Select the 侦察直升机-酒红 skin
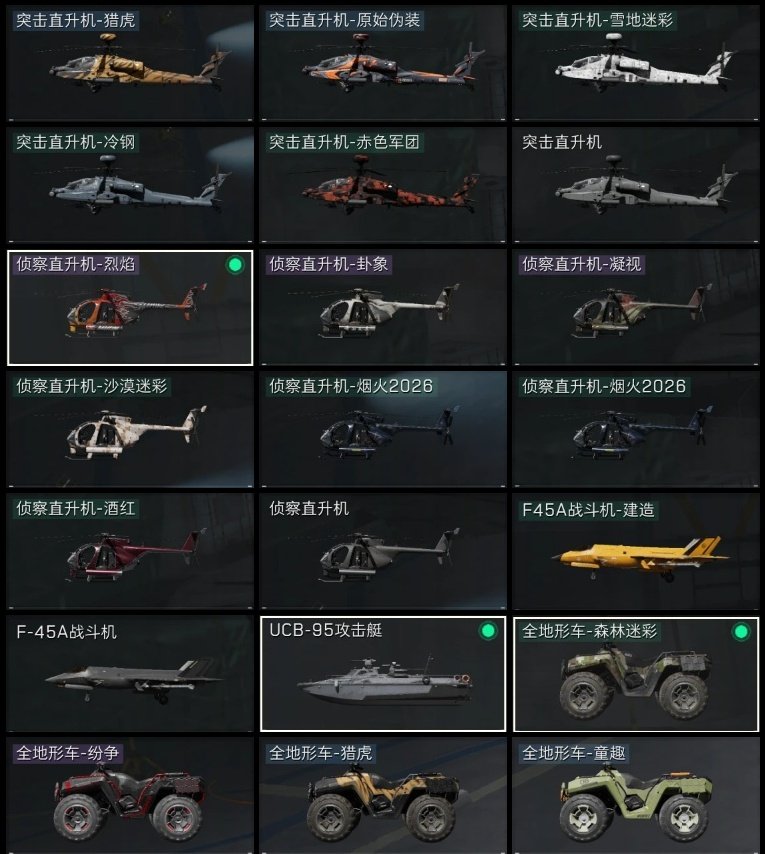Viewport: 765px width, 854px height. (130, 552)
